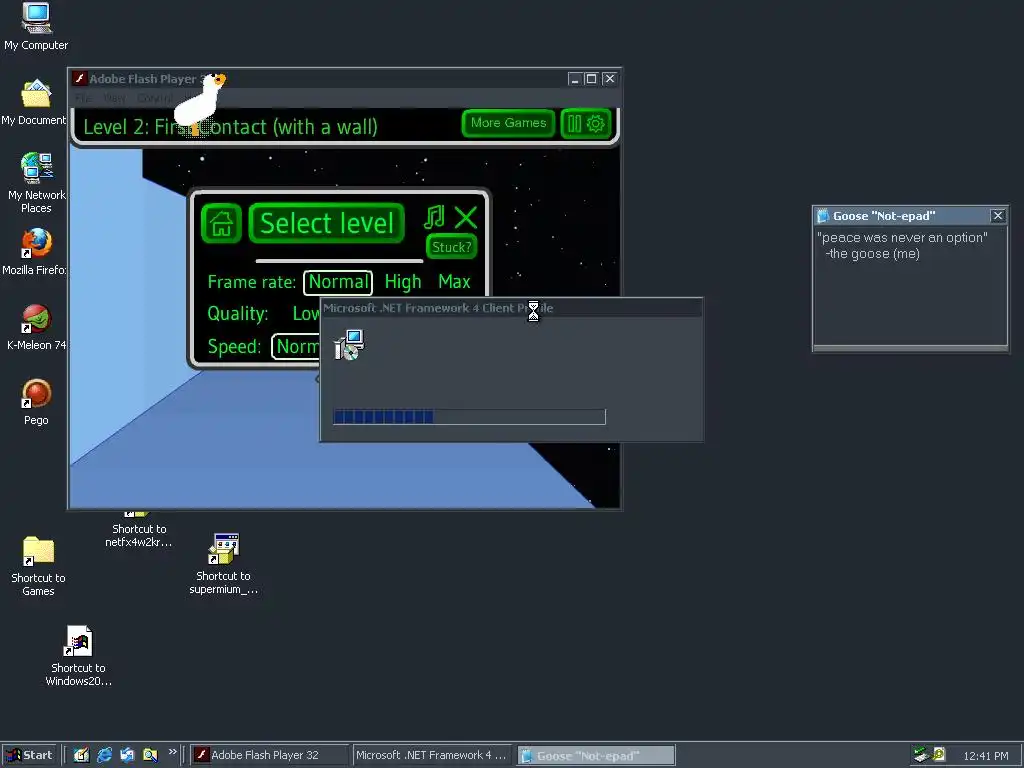Click the Goose Not-epad window icon
The height and width of the screenshot is (768, 1024).
[823, 216]
